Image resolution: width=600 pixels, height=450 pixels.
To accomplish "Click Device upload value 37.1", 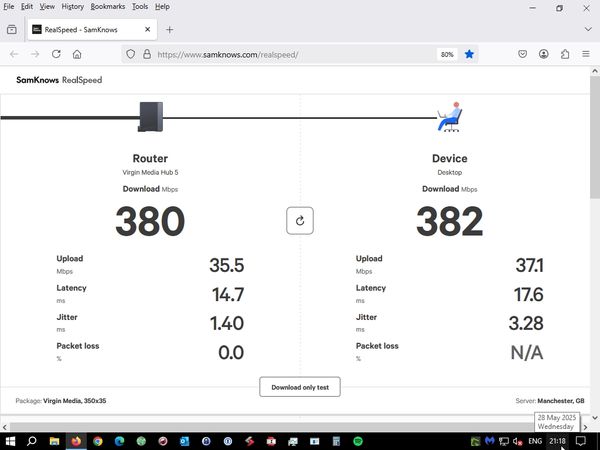I will 529,265.
